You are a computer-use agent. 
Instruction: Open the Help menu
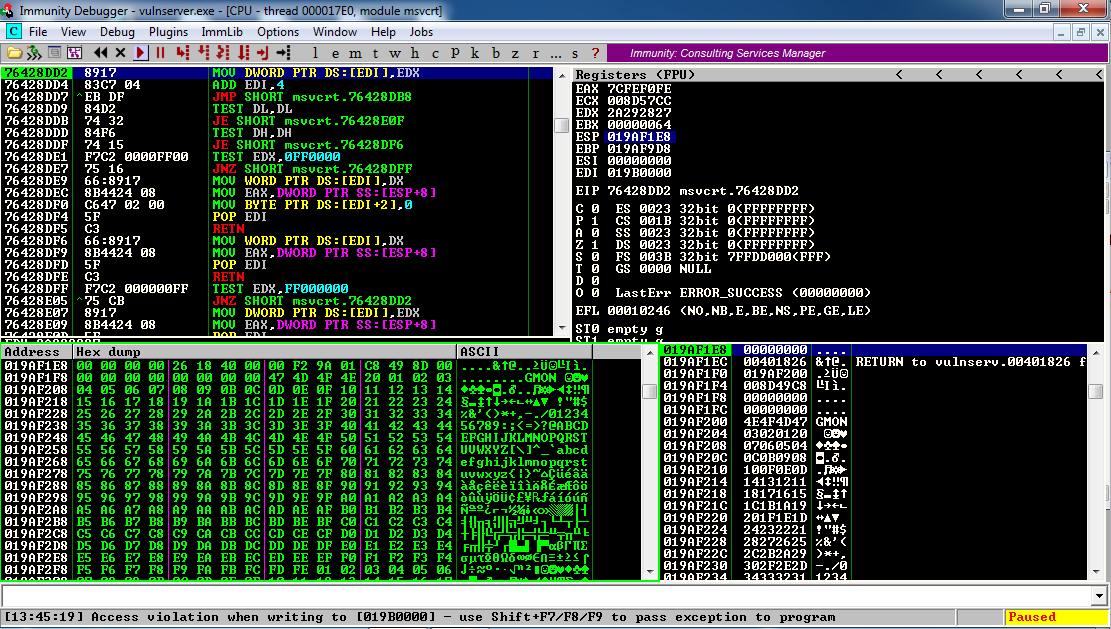383,32
